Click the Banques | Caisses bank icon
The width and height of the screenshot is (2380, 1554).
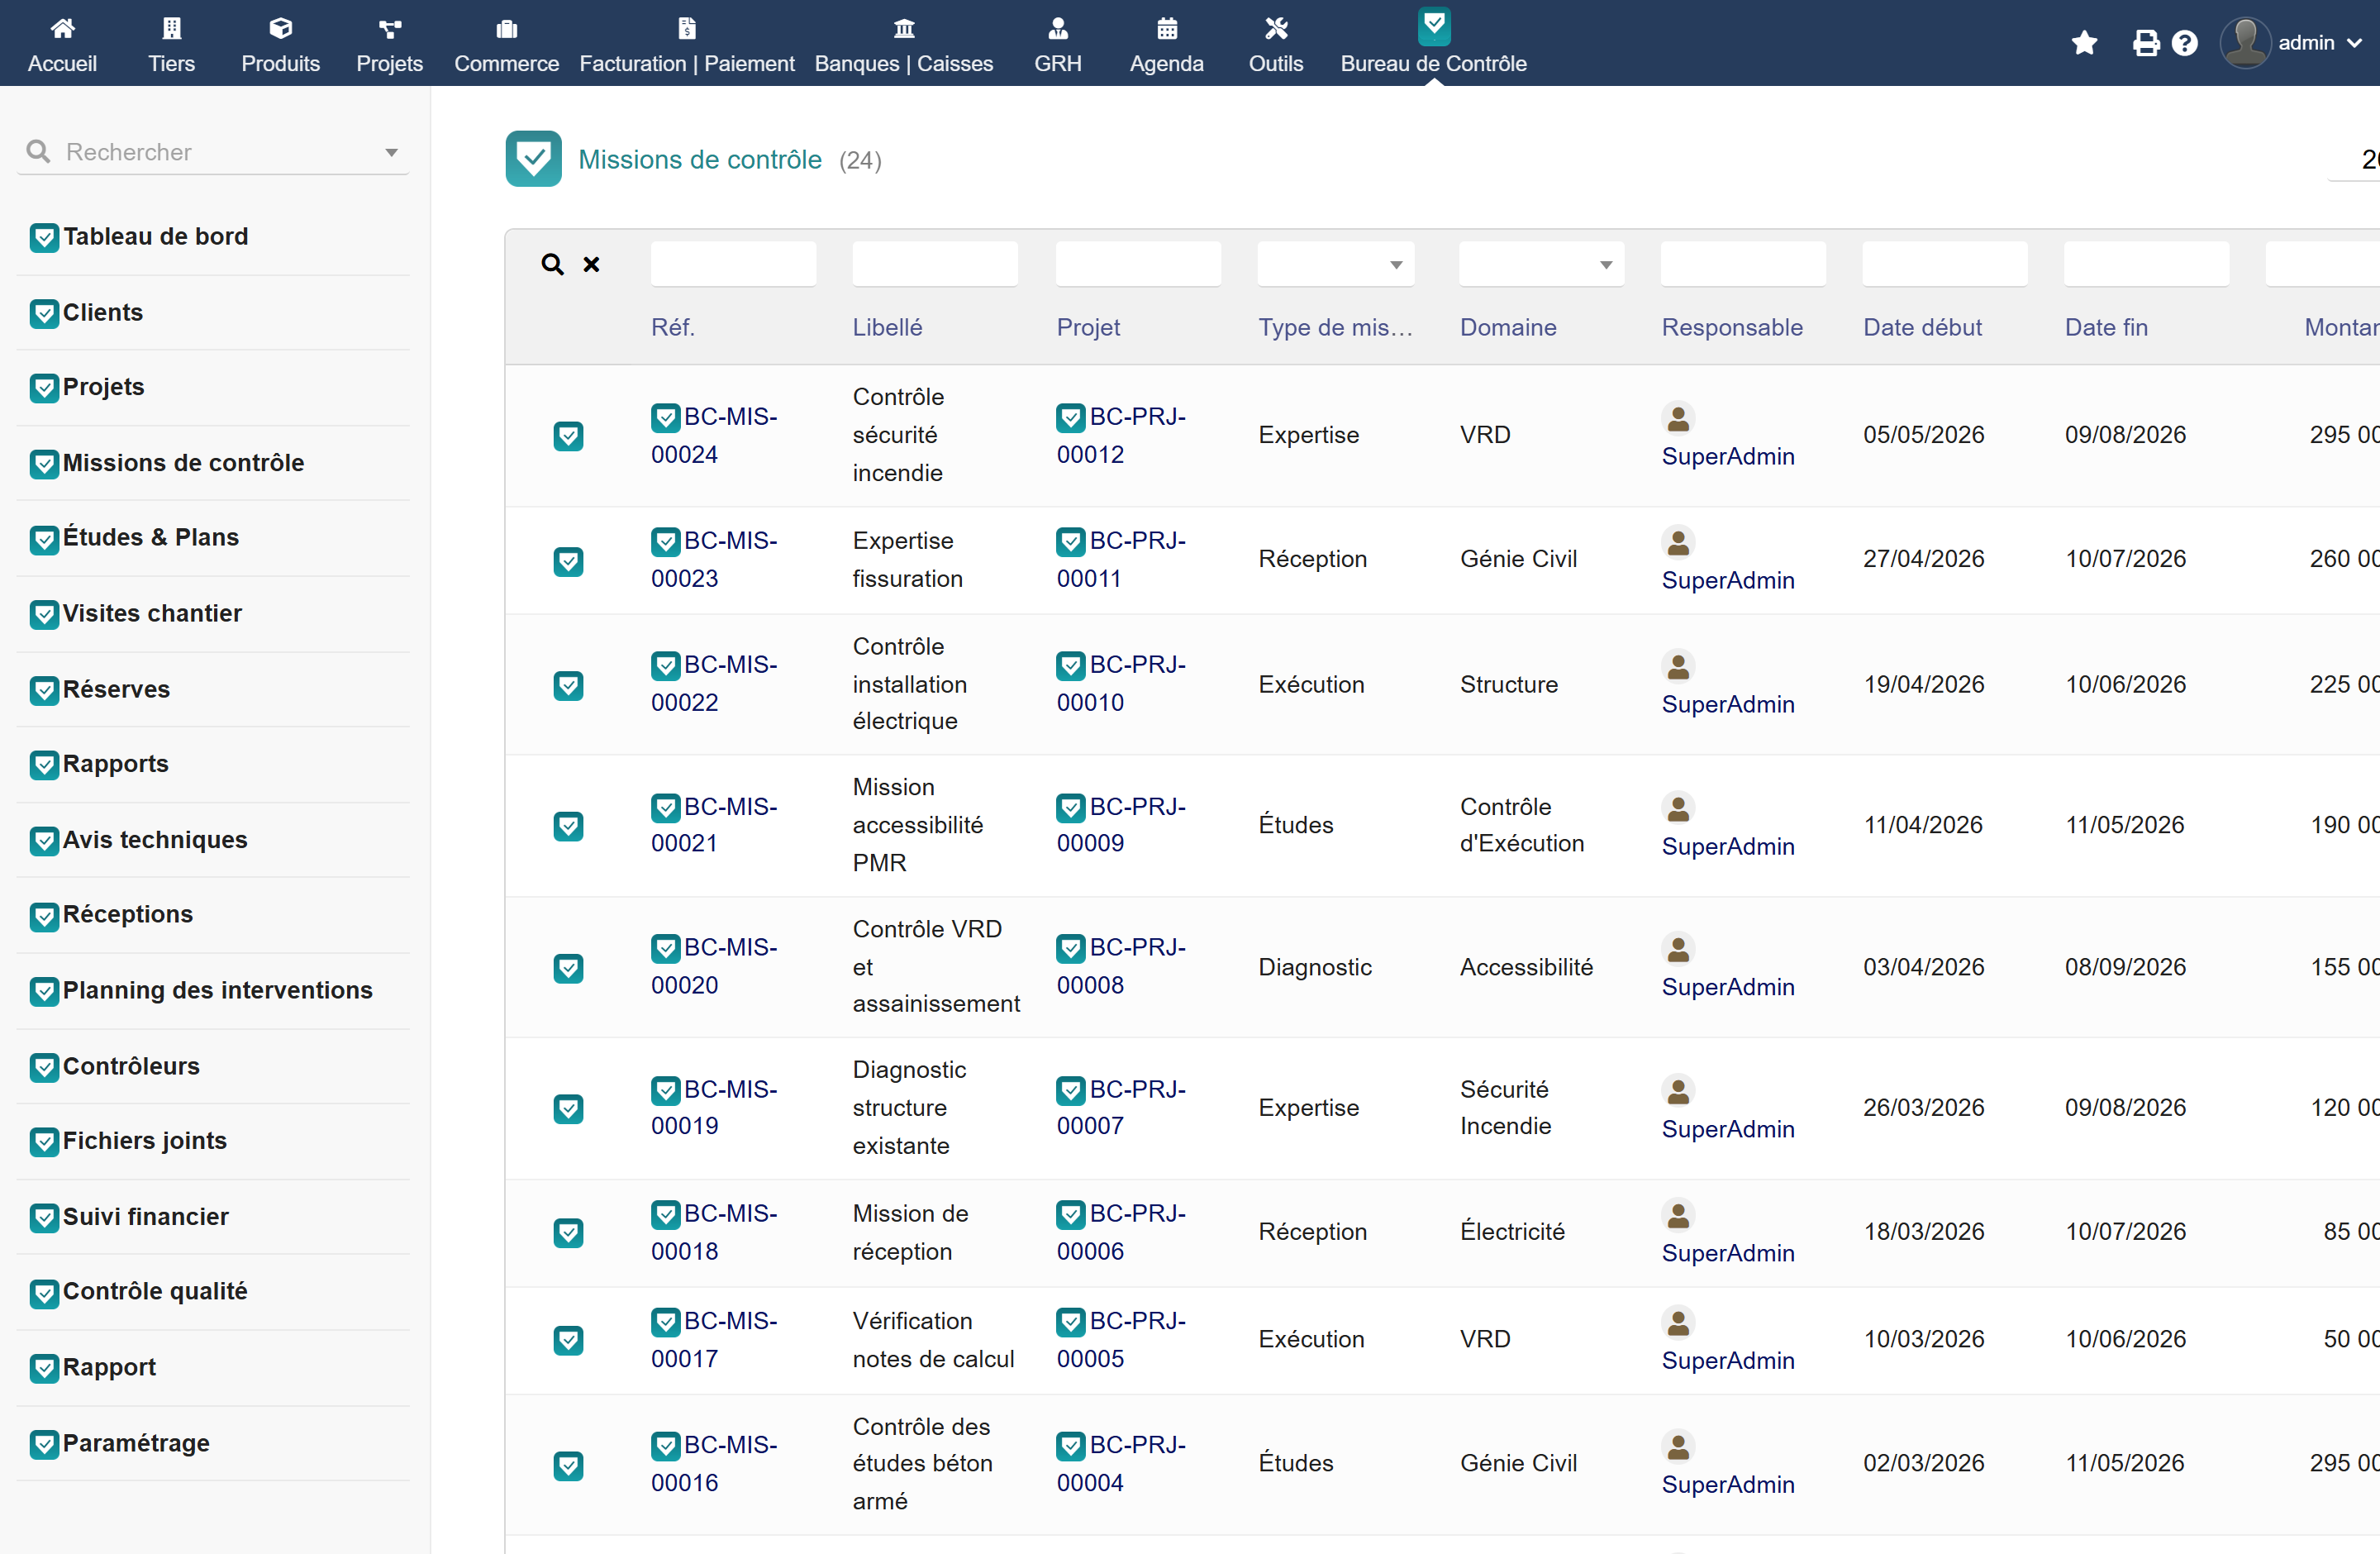[x=904, y=28]
